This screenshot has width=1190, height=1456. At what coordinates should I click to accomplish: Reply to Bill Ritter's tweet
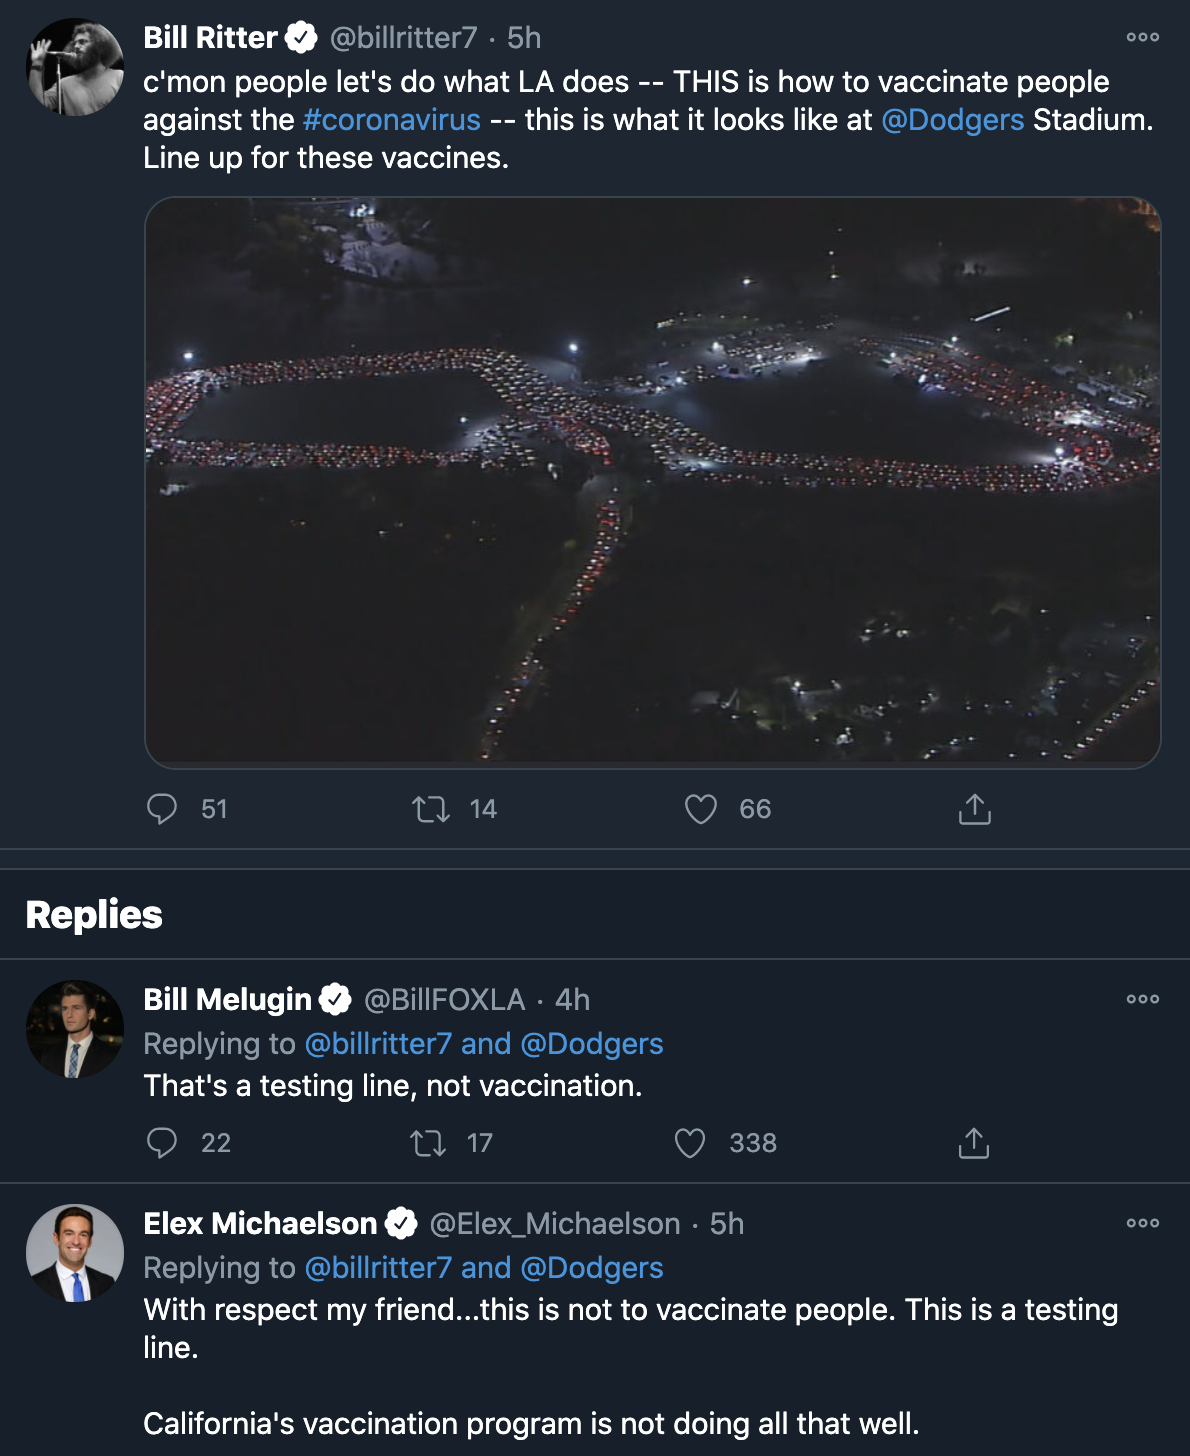(162, 809)
